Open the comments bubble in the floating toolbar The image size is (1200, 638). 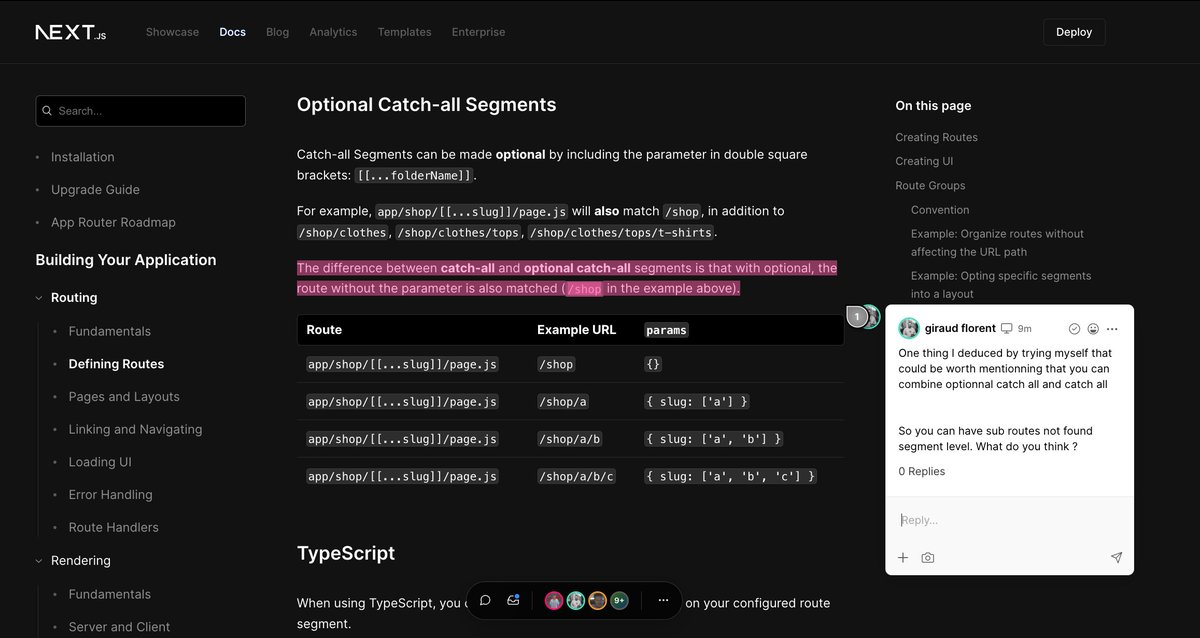point(485,600)
